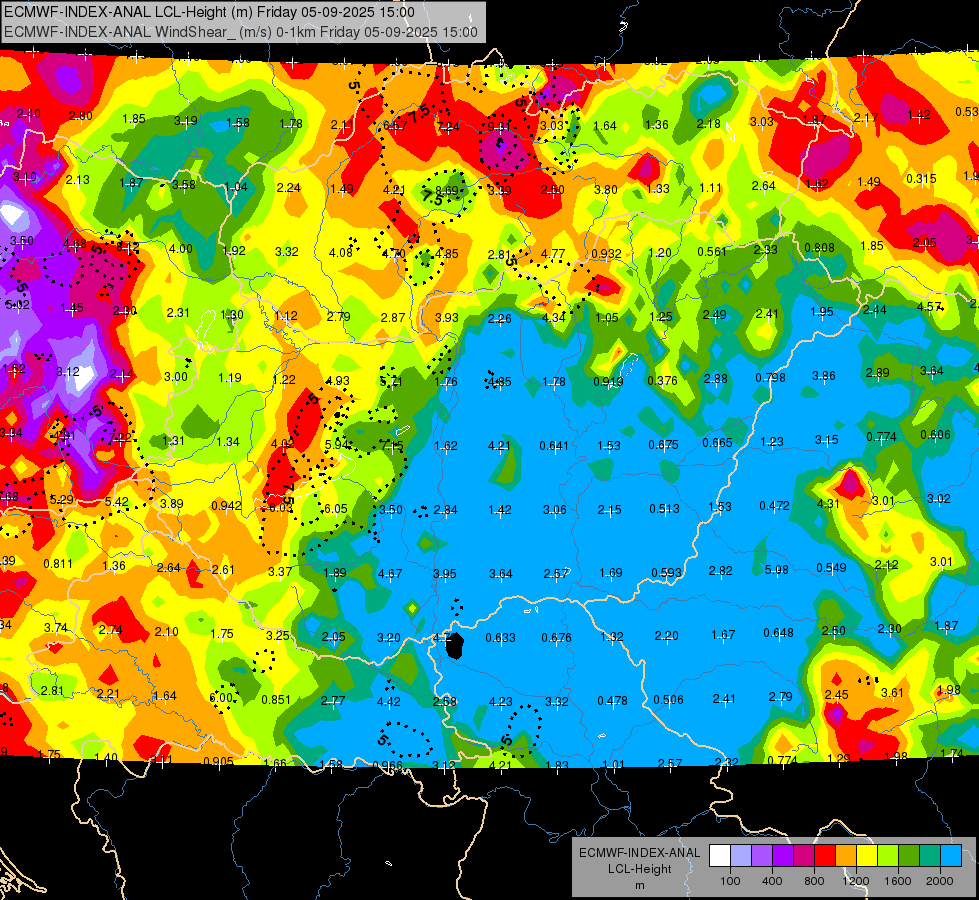Viewport: 979px width, 900px height.
Task: Click the legend scale label 2000
Action: [x=939, y=881]
